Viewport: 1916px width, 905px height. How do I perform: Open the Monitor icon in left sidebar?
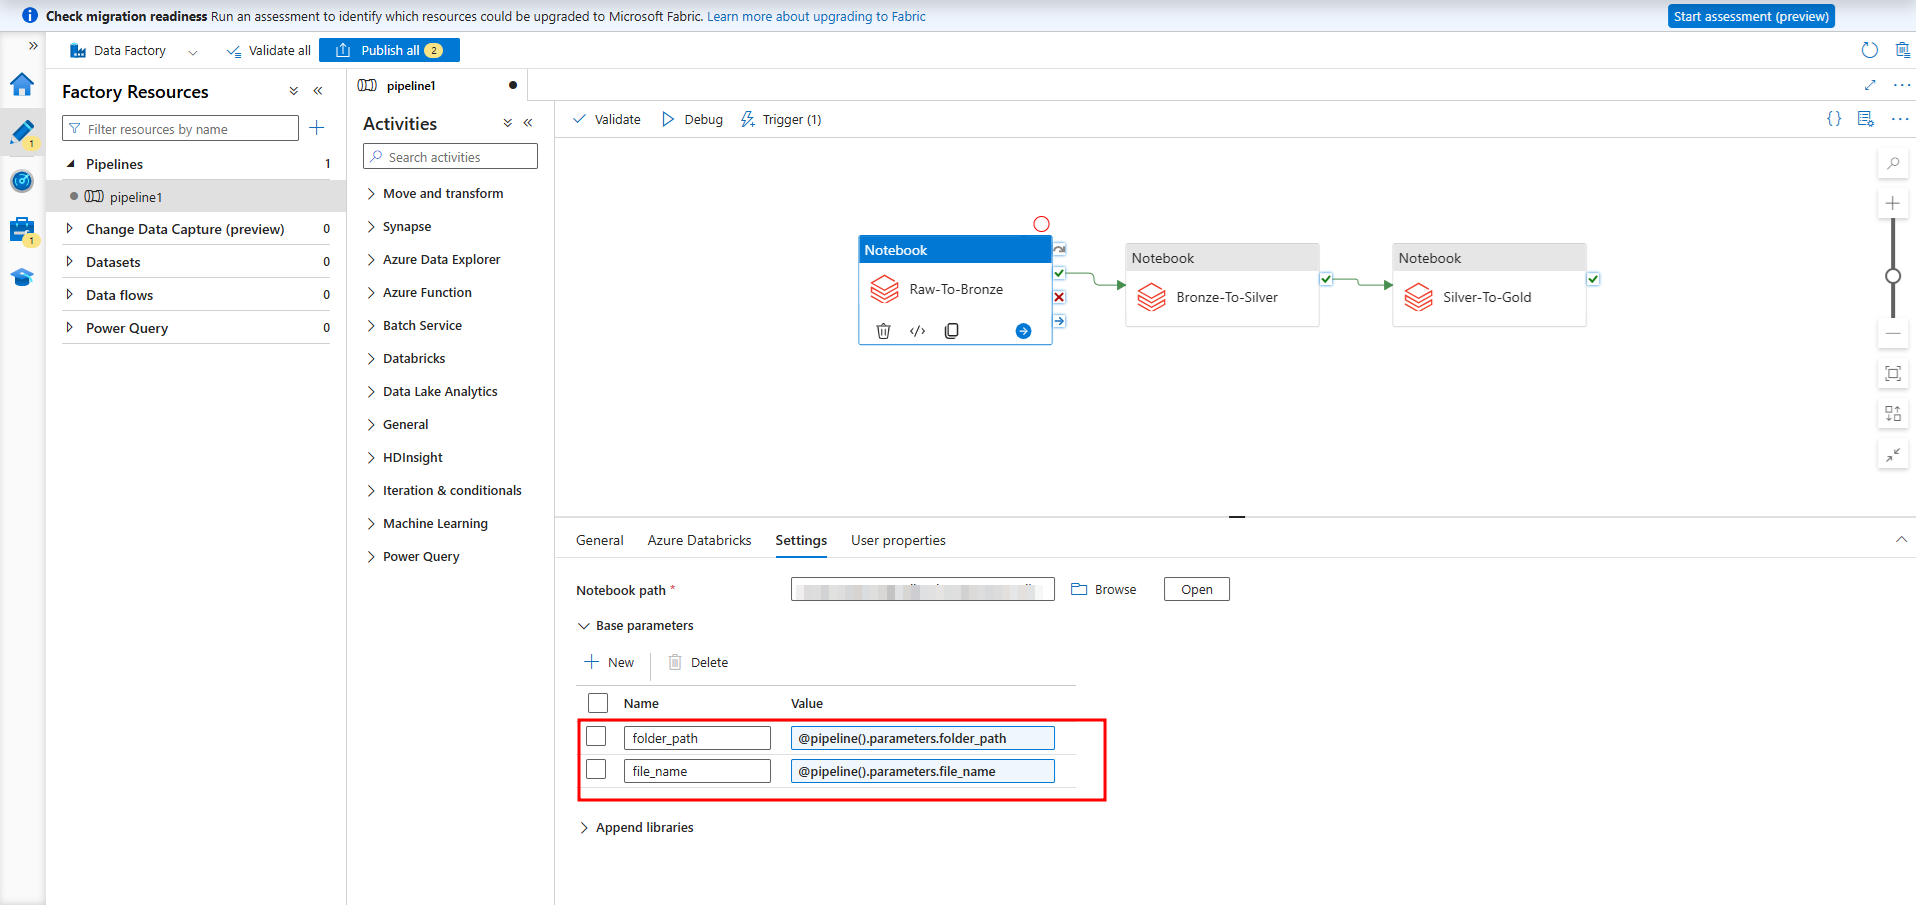[22, 181]
